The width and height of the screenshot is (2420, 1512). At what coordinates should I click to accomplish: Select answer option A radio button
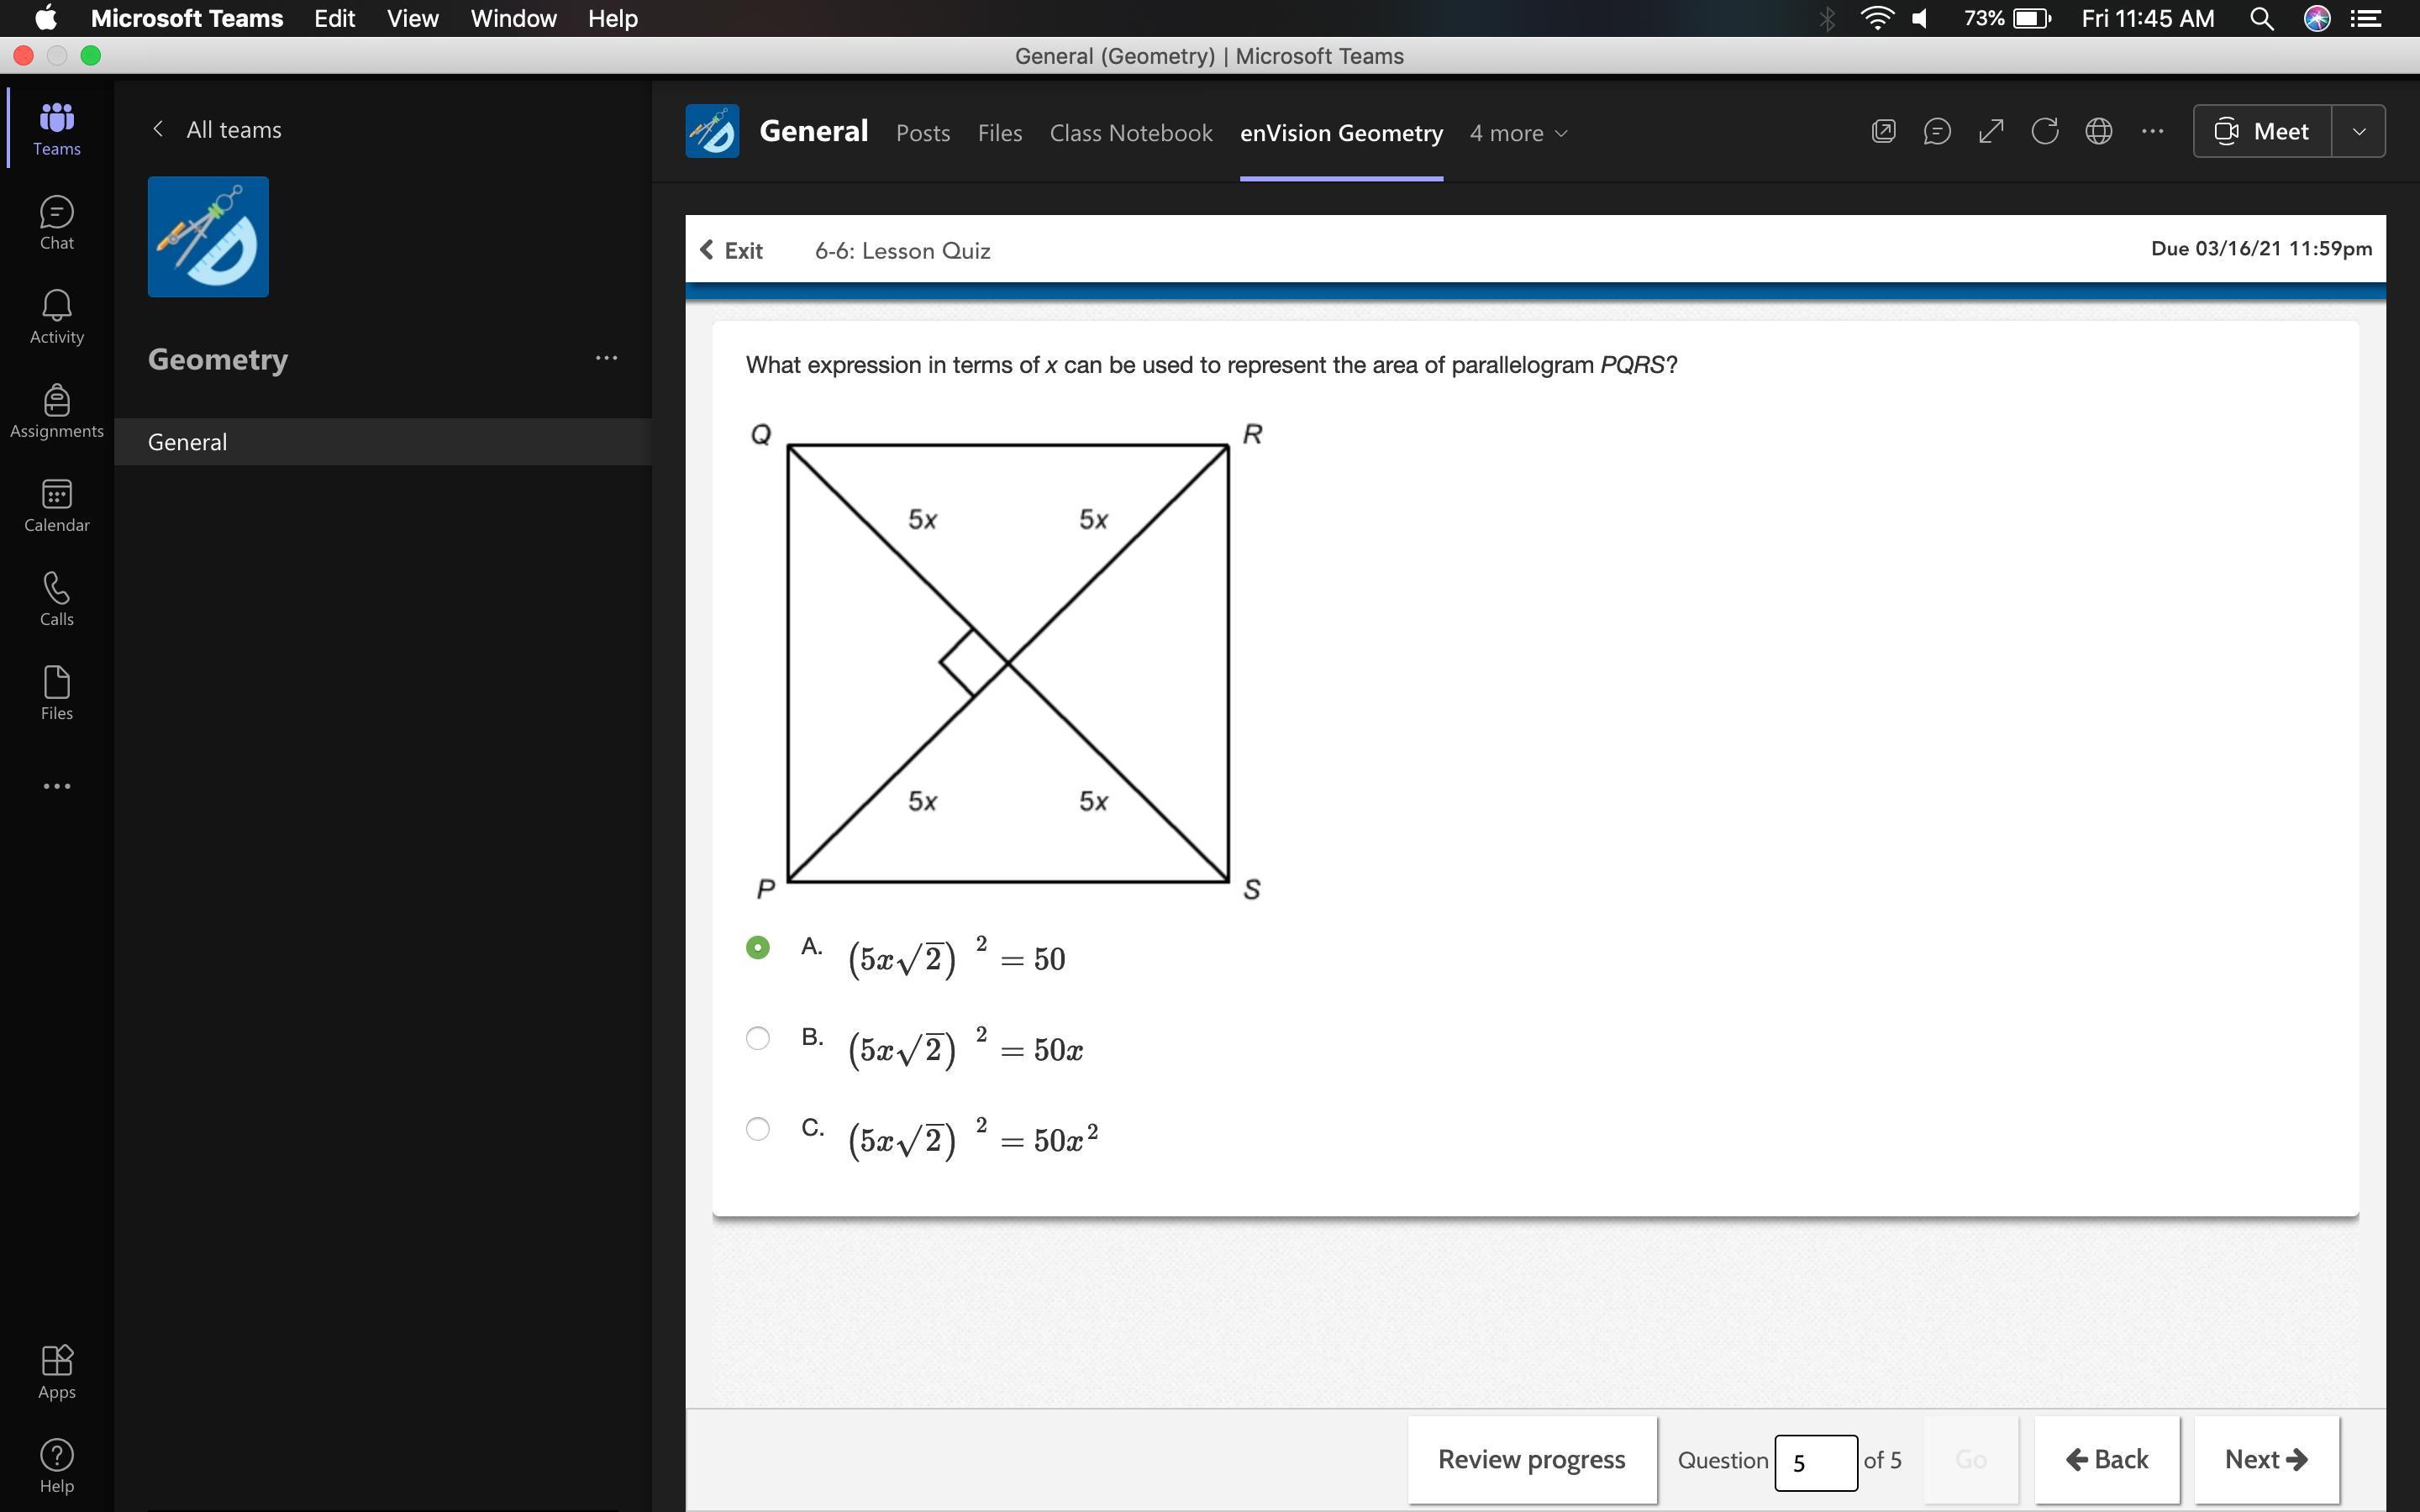tap(758, 947)
